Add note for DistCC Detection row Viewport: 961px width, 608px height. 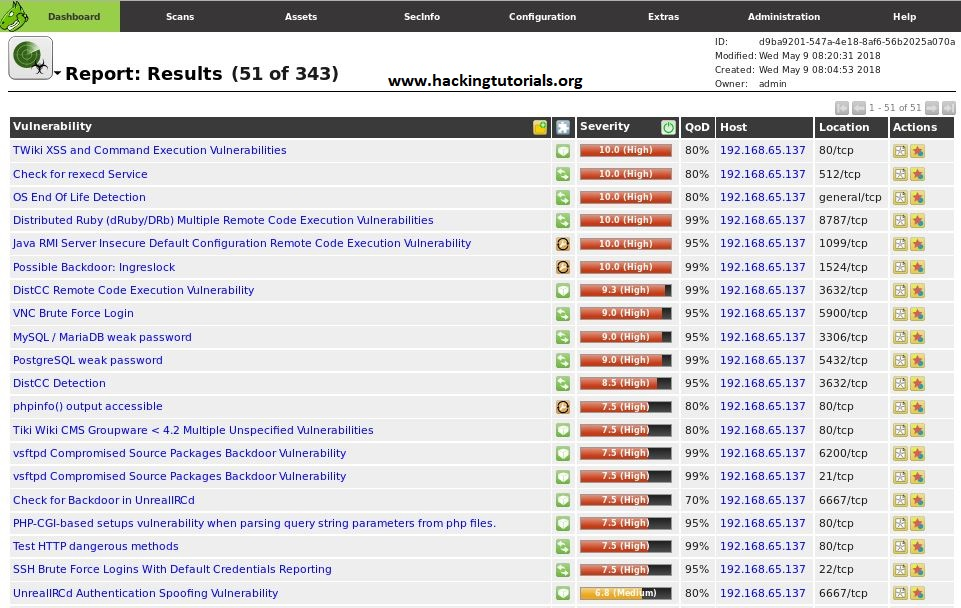(x=900, y=384)
